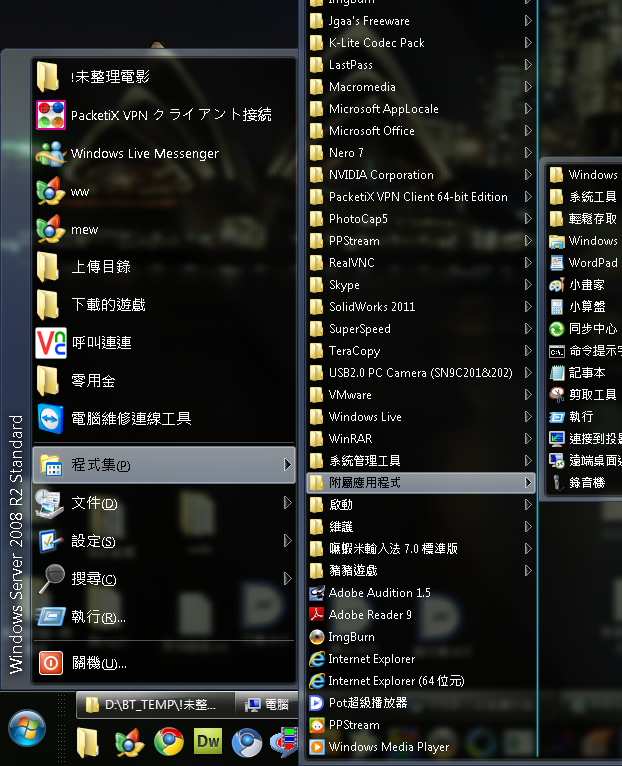The image size is (622, 766).
Task: Open NVIDIA Corporation program folder
Action: (x=421, y=175)
